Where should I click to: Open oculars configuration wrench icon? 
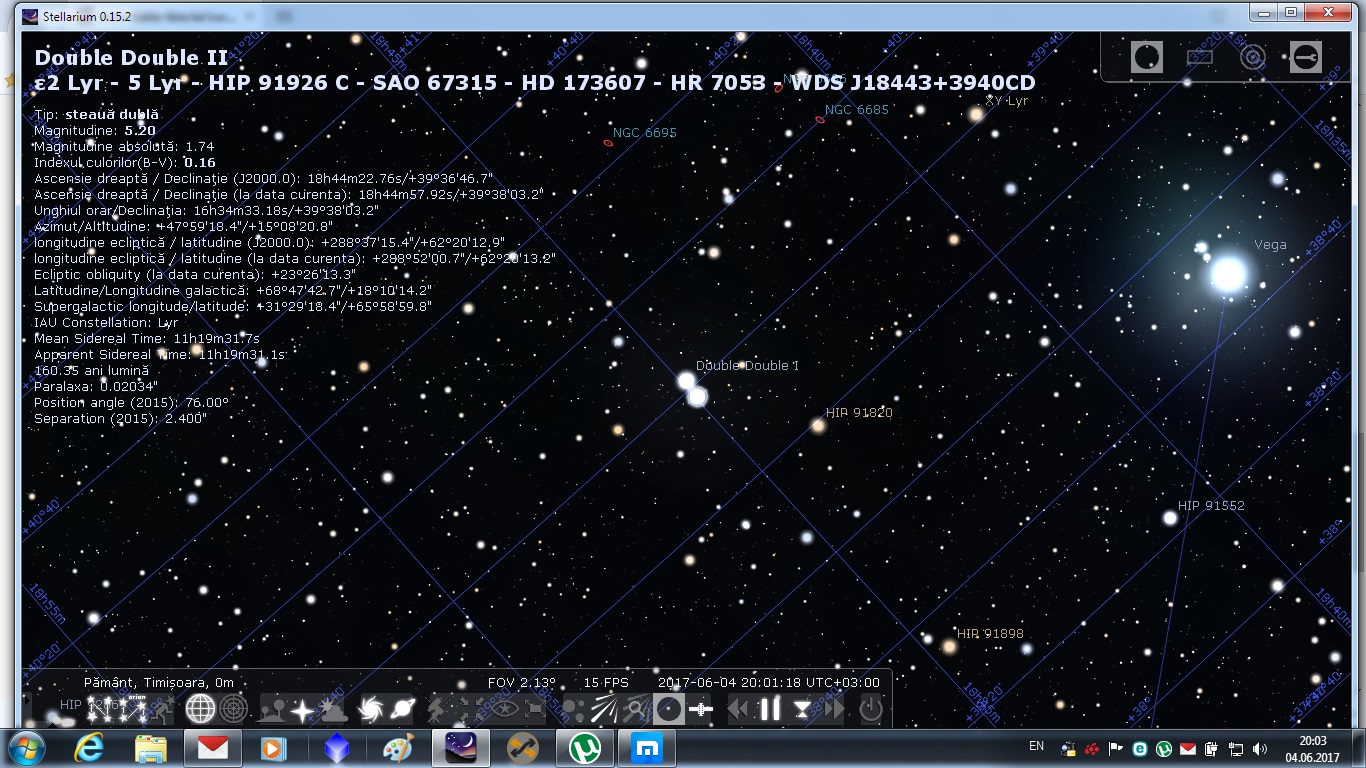tap(1306, 56)
